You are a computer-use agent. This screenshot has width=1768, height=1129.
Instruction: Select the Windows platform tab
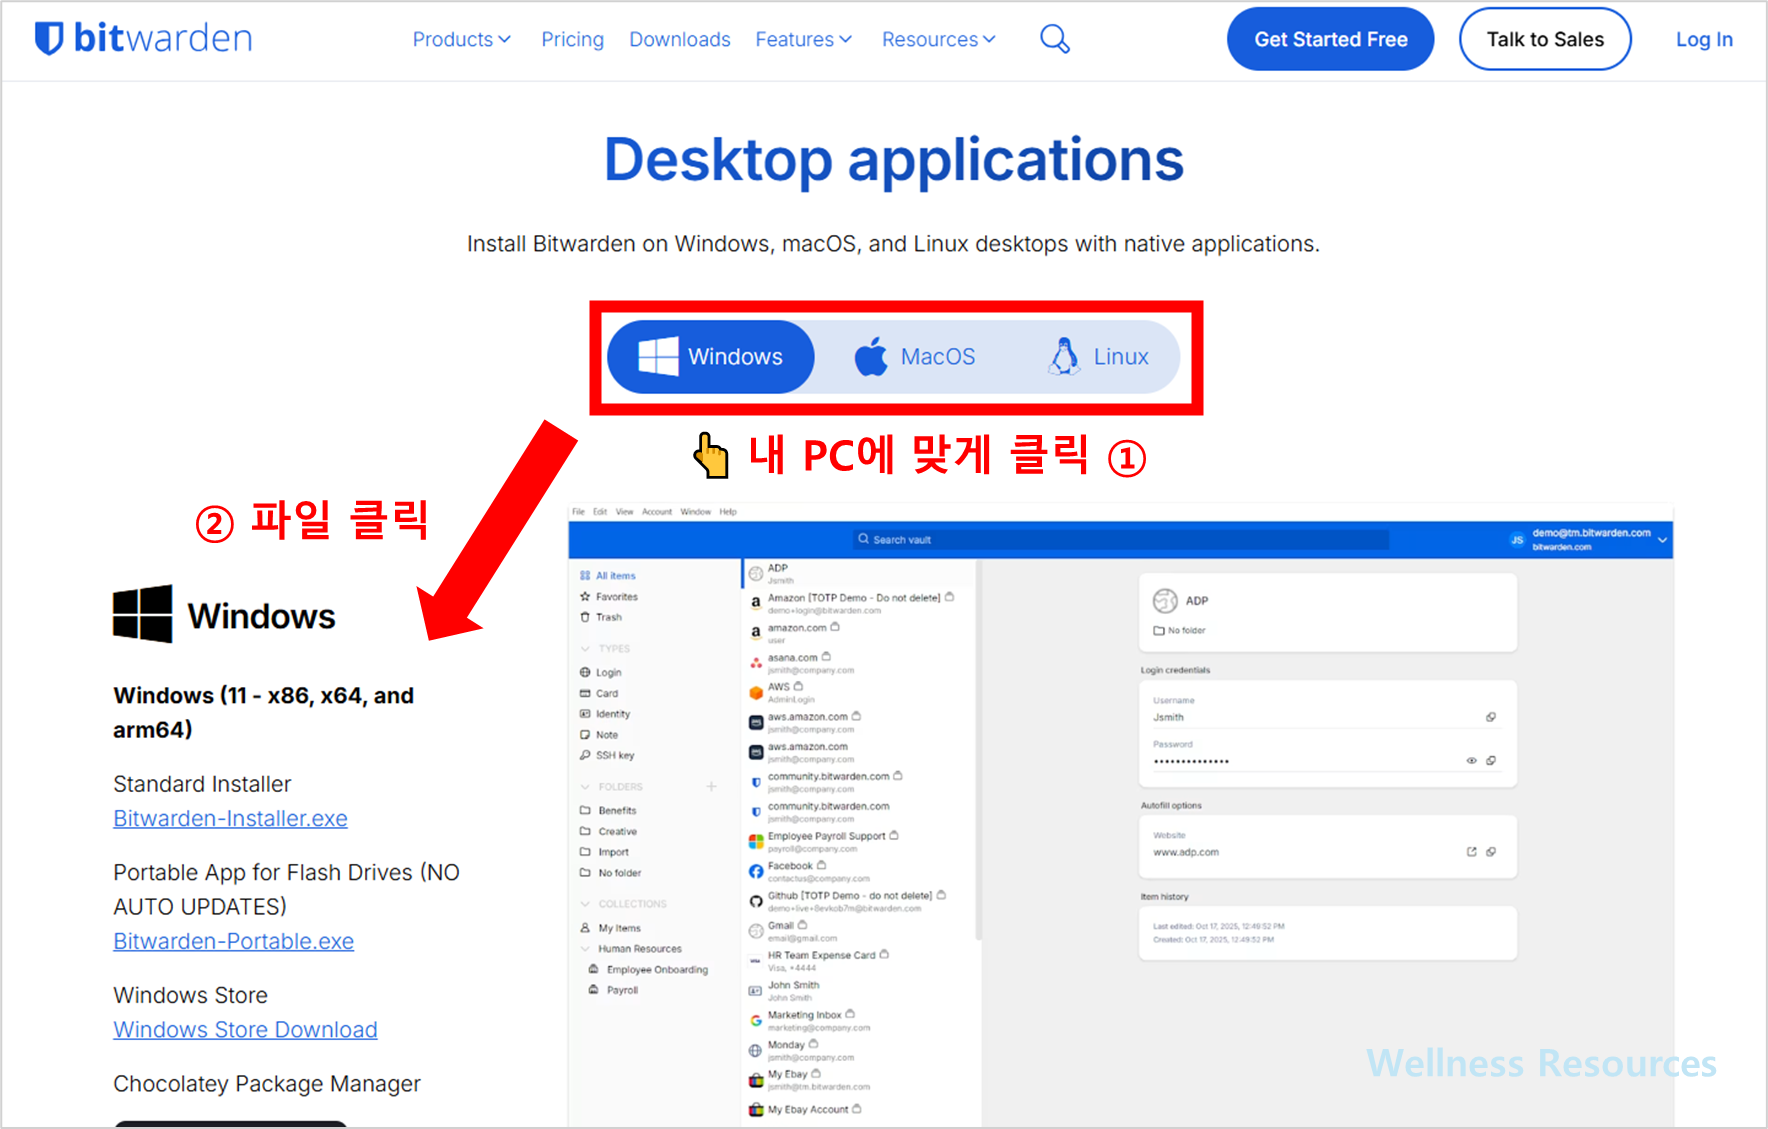[x=711, y=357]
